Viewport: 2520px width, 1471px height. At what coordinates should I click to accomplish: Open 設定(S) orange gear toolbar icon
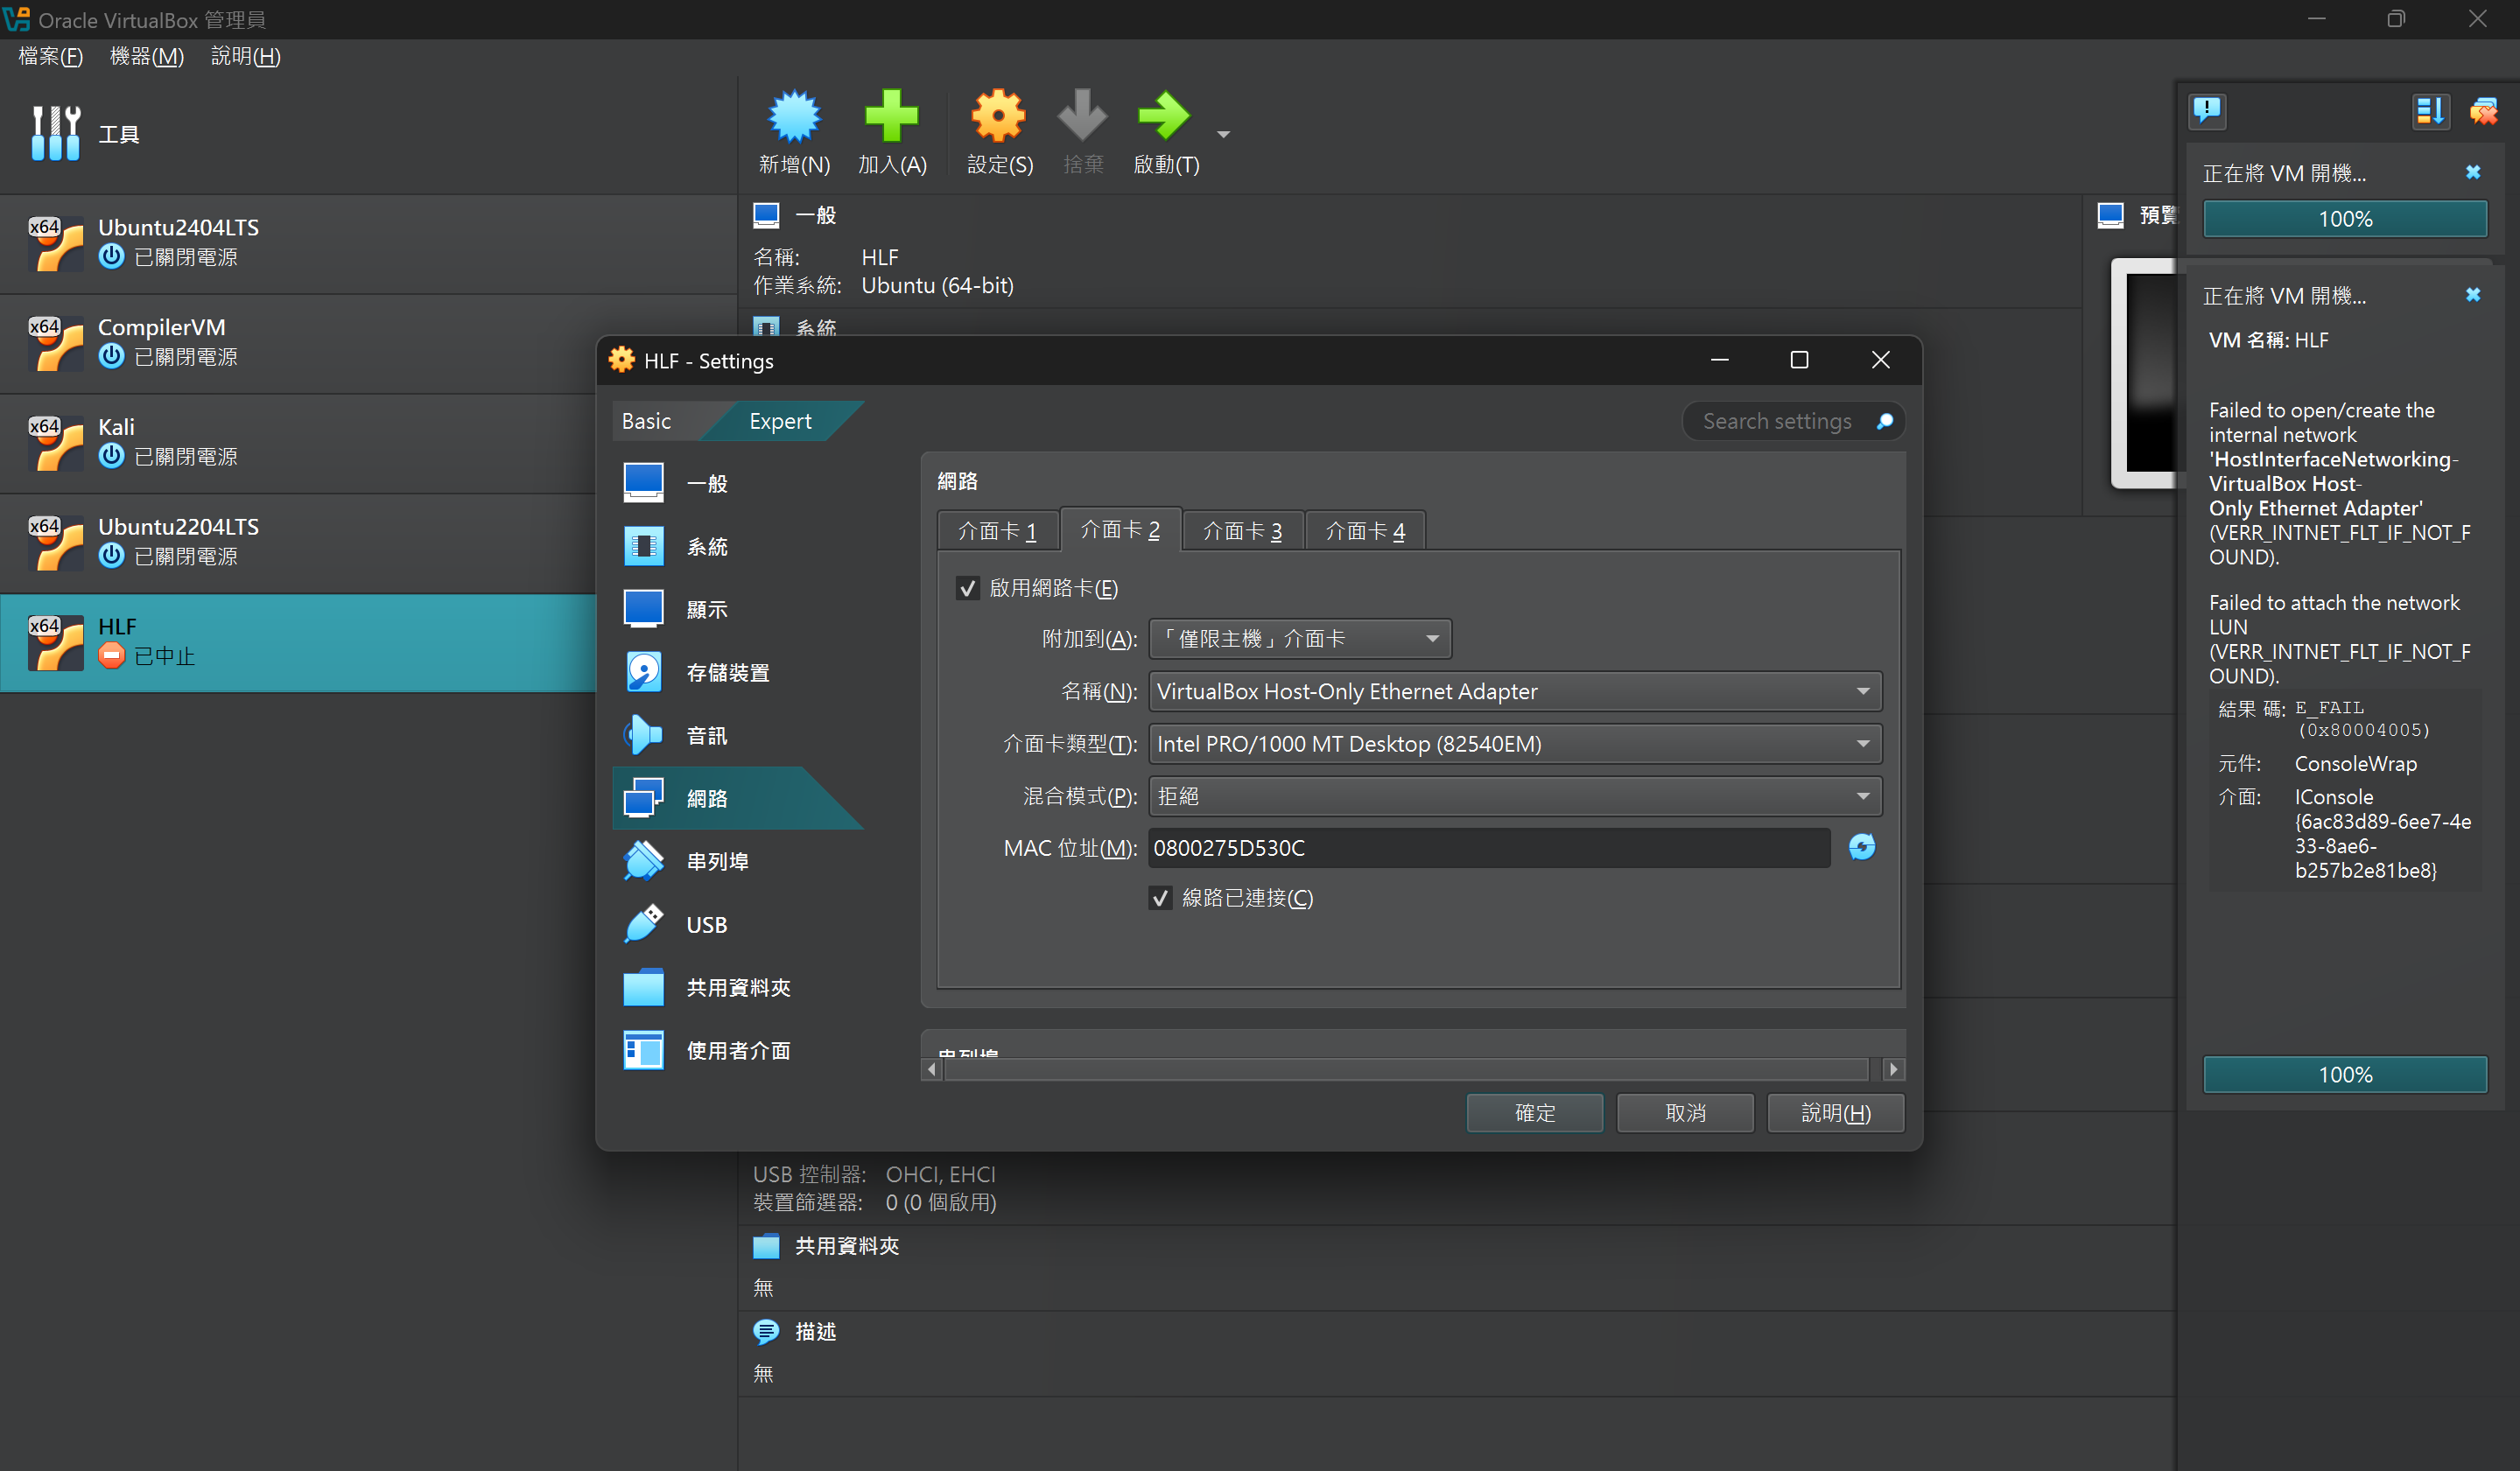[x=998, y=116]
